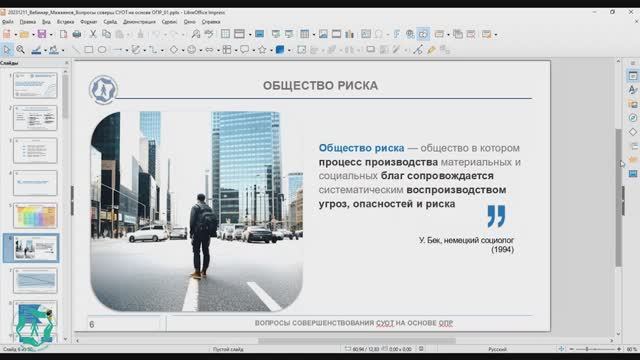Toggle the 3D Objects cube icon
The height and width of the screenshot is (360, 640).
[280, 50]
